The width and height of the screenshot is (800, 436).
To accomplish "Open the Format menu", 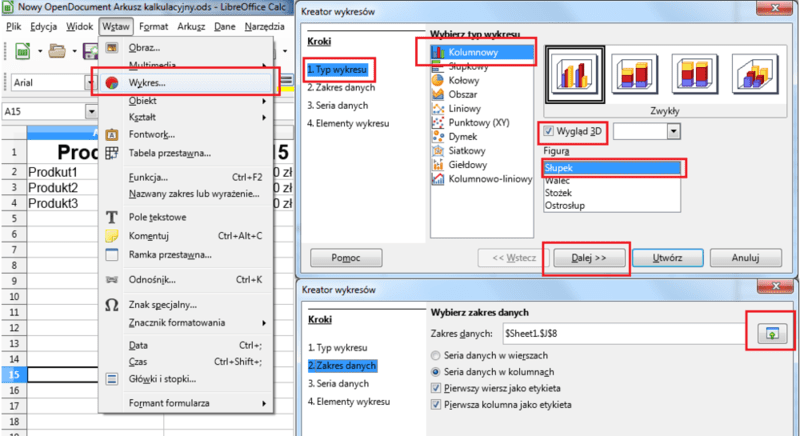I will (153, 28).
